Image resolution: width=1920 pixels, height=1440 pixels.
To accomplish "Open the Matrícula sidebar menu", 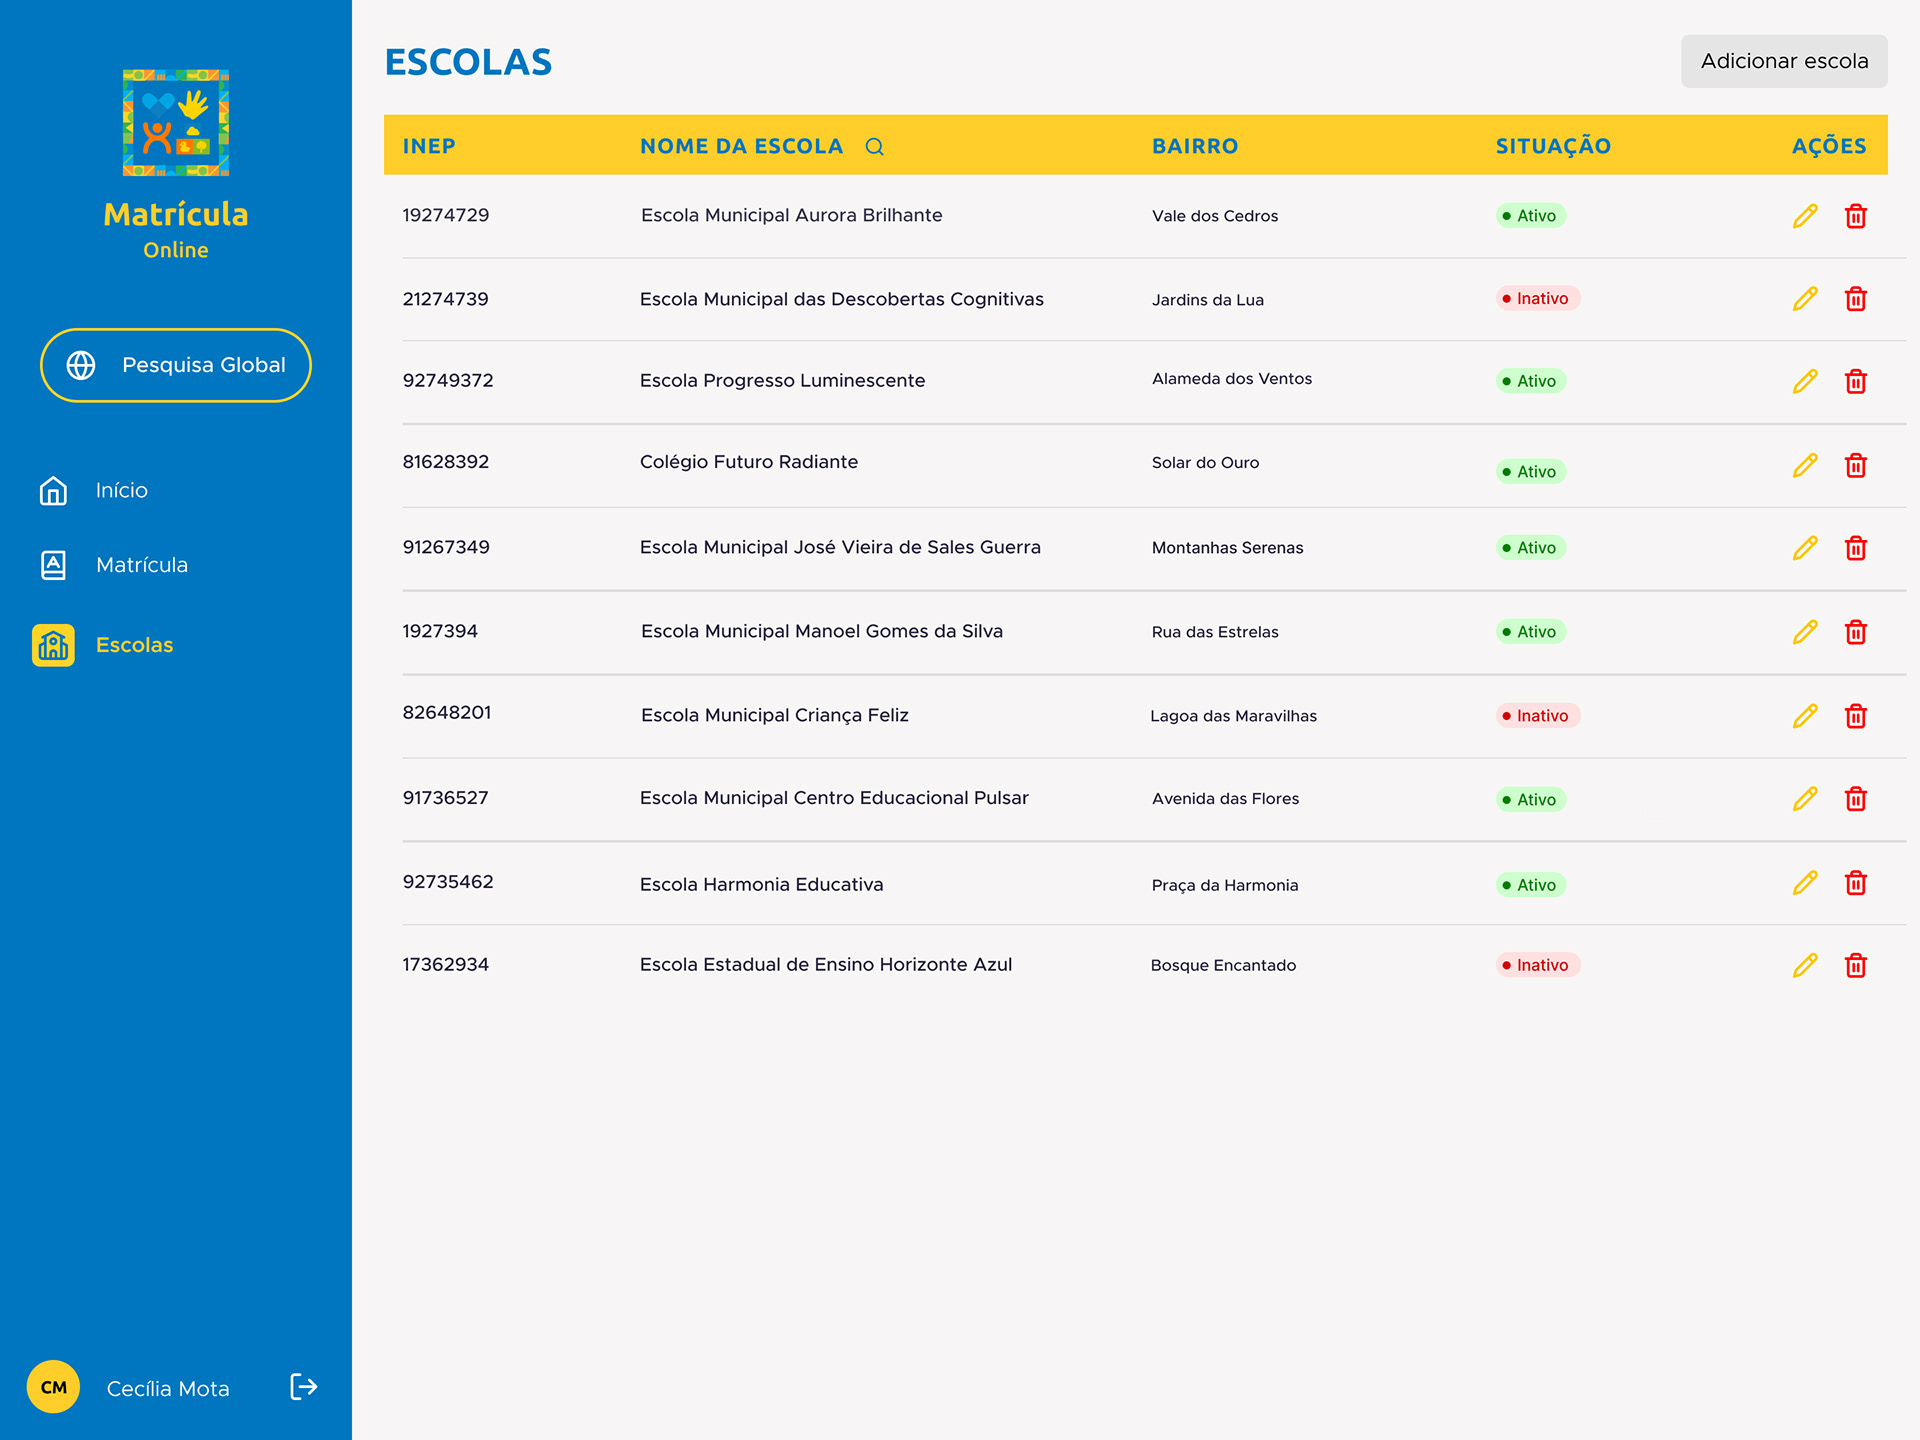I will click(113, 565).
